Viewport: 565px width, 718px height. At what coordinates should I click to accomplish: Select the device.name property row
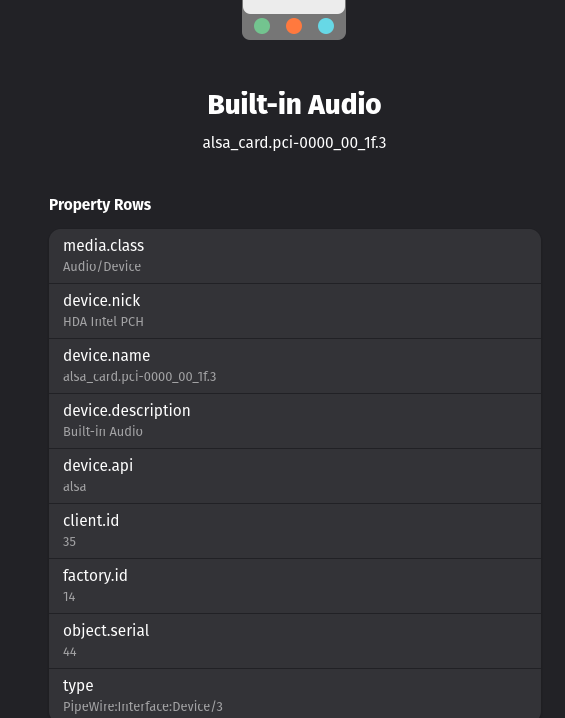coord(295,366)
